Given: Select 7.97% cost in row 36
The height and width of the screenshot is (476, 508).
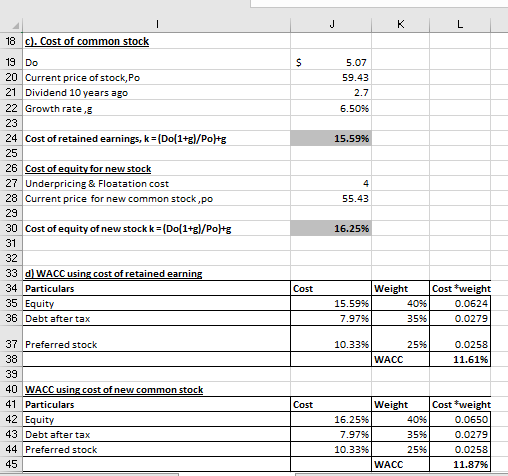Looking at the screenshot, I should [x=331, y=318].
